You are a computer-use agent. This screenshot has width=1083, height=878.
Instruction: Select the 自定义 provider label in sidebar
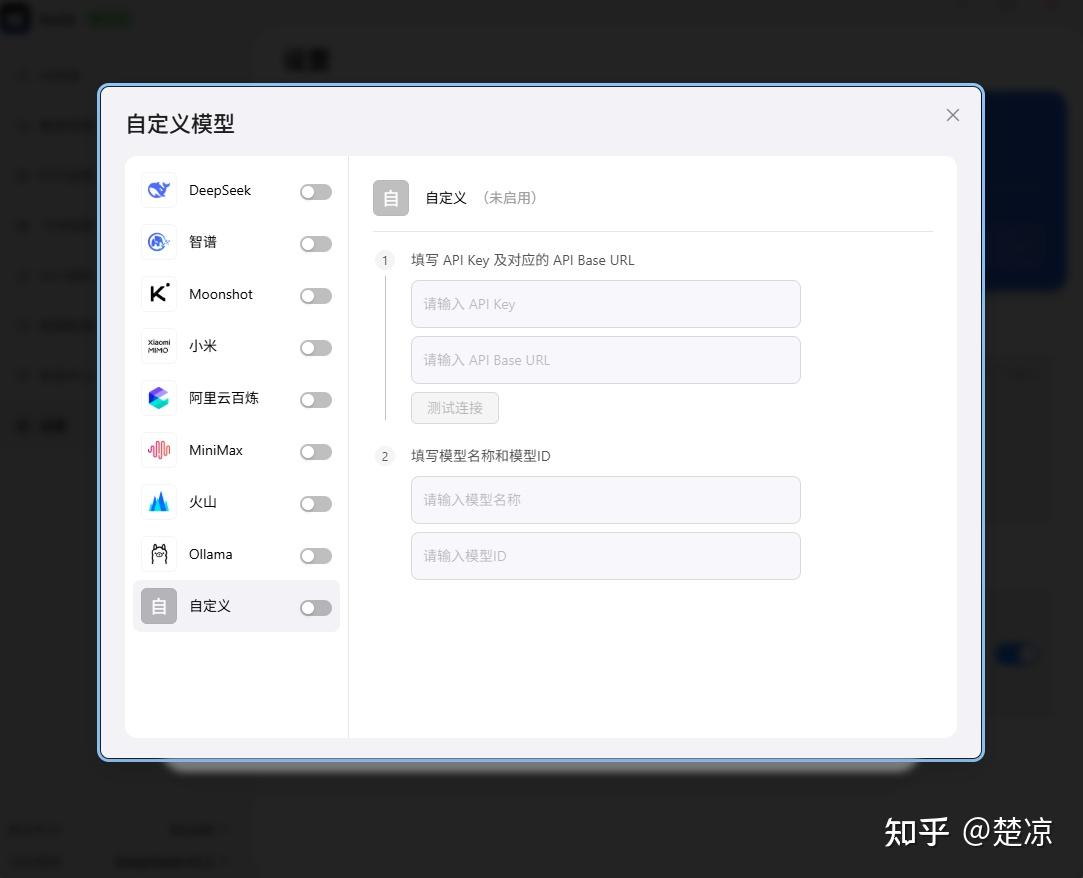pos(210,606)
